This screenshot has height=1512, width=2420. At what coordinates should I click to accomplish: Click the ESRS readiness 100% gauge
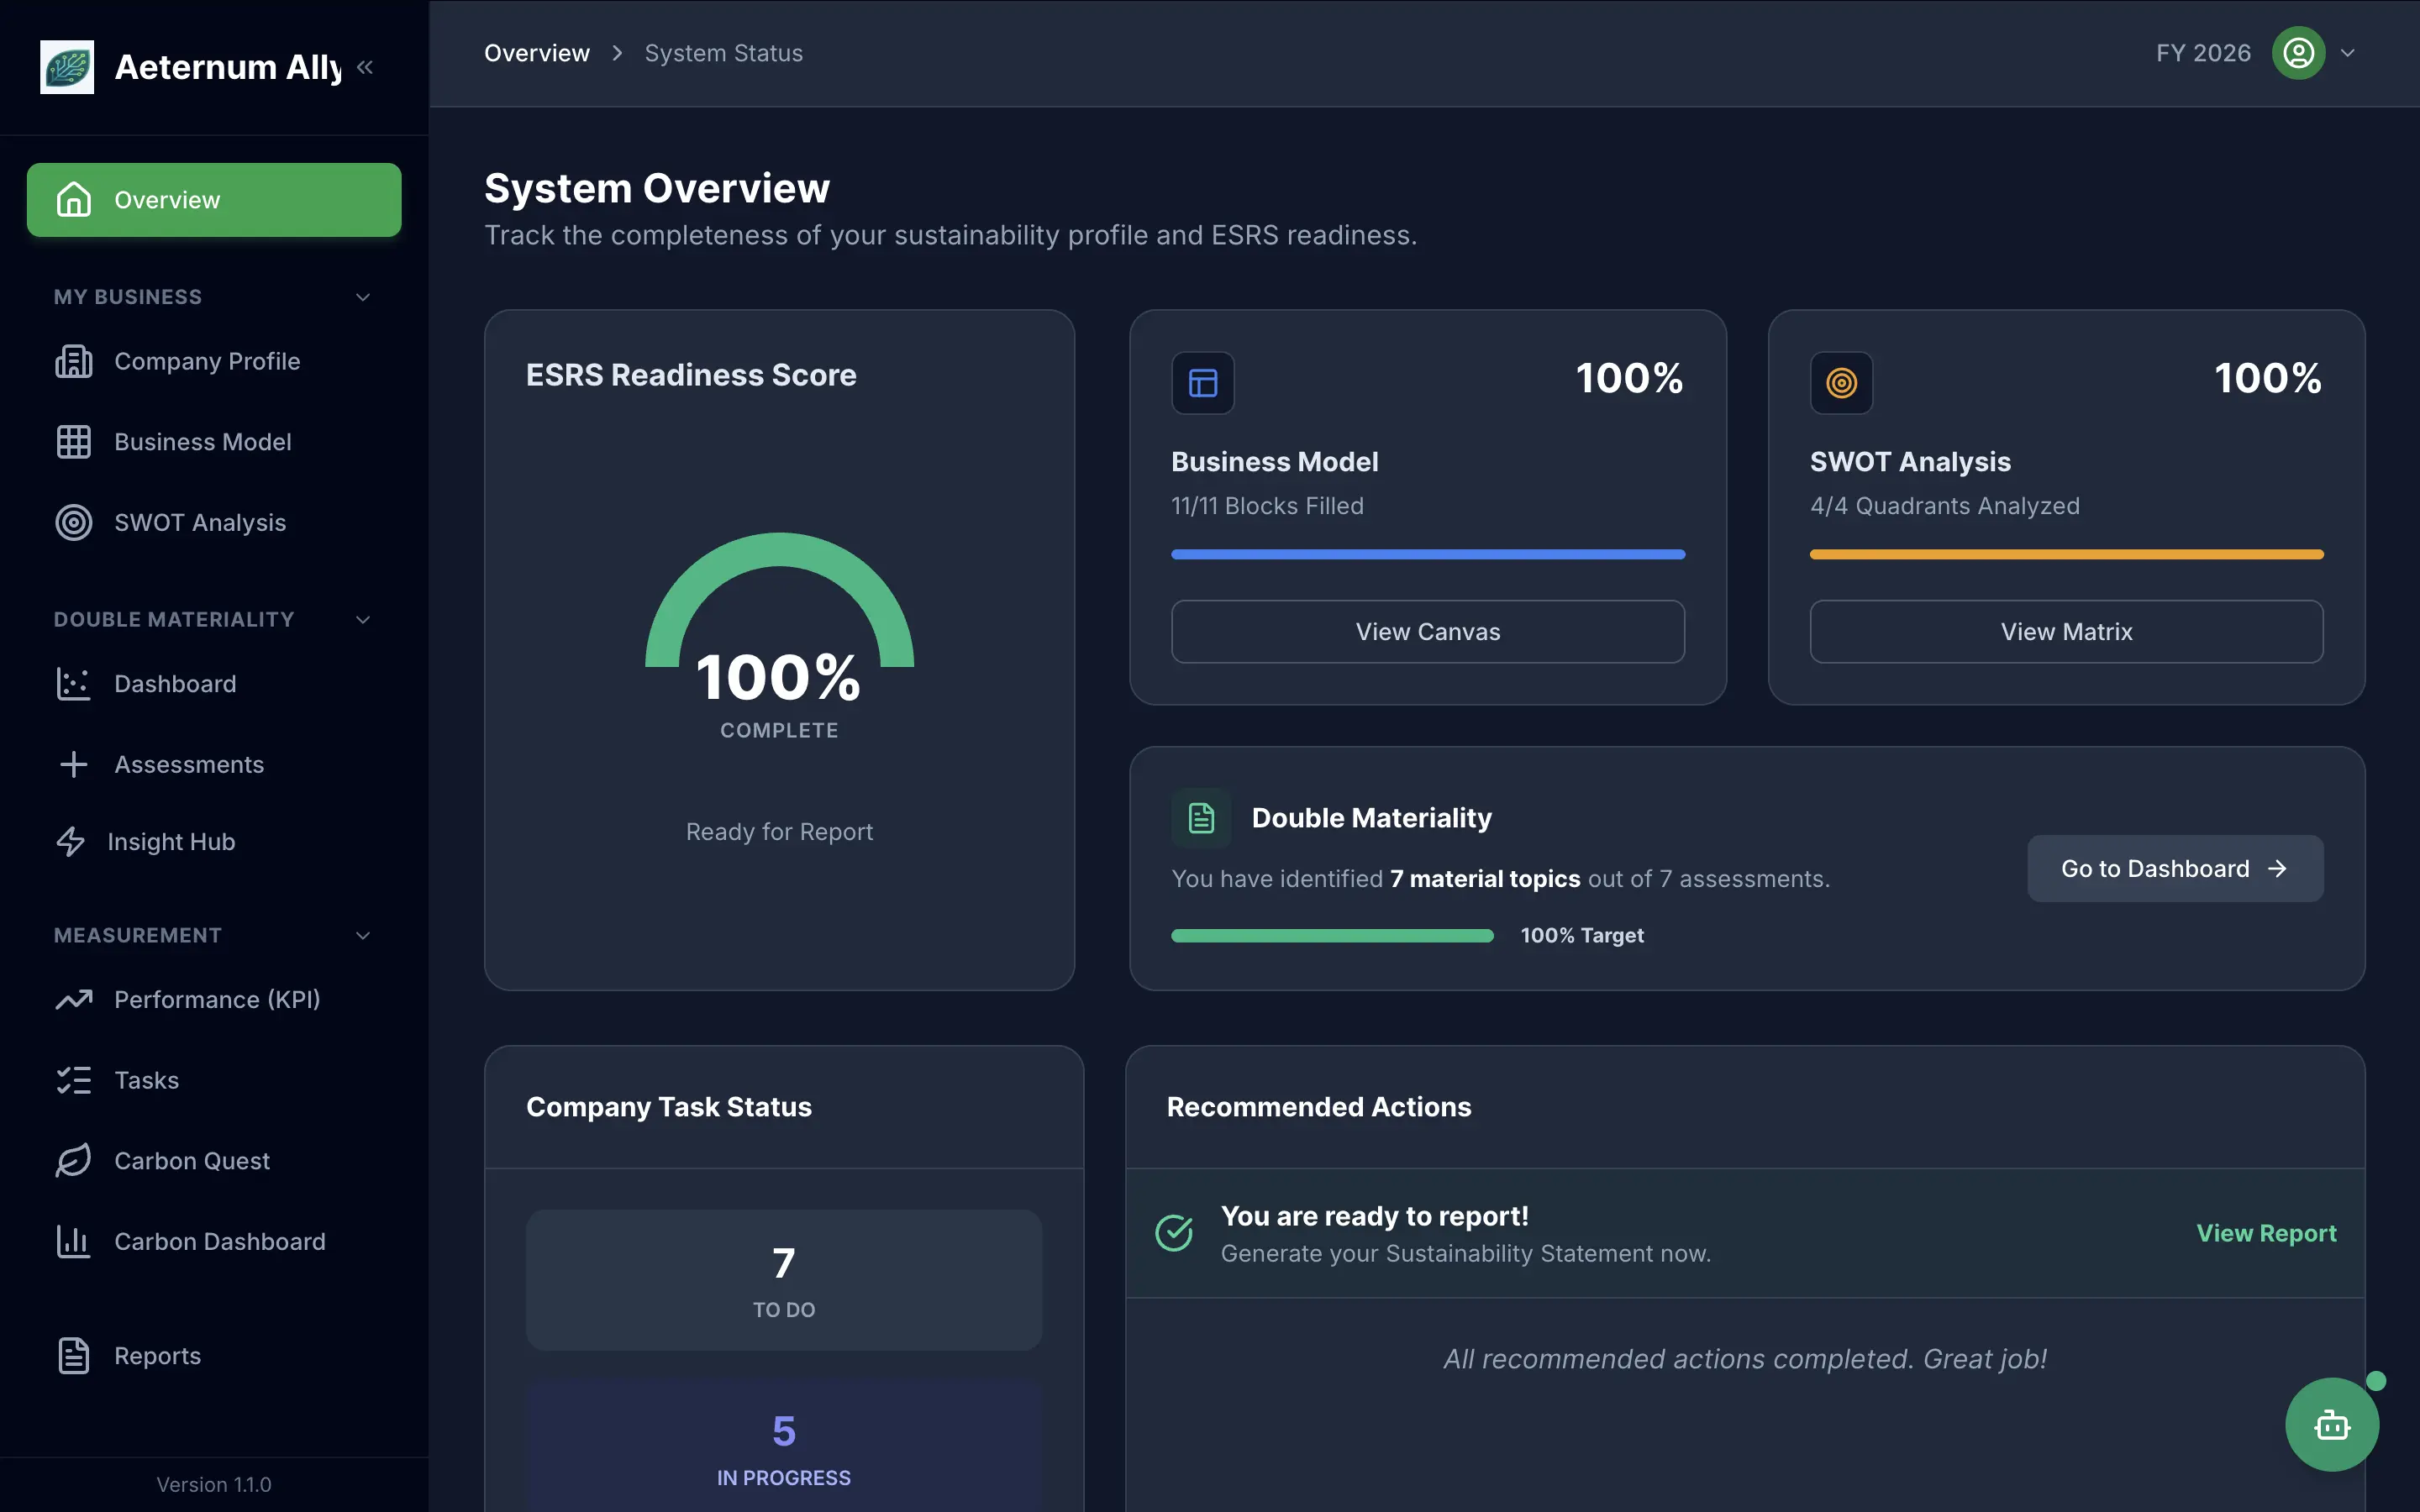[779, 620]
